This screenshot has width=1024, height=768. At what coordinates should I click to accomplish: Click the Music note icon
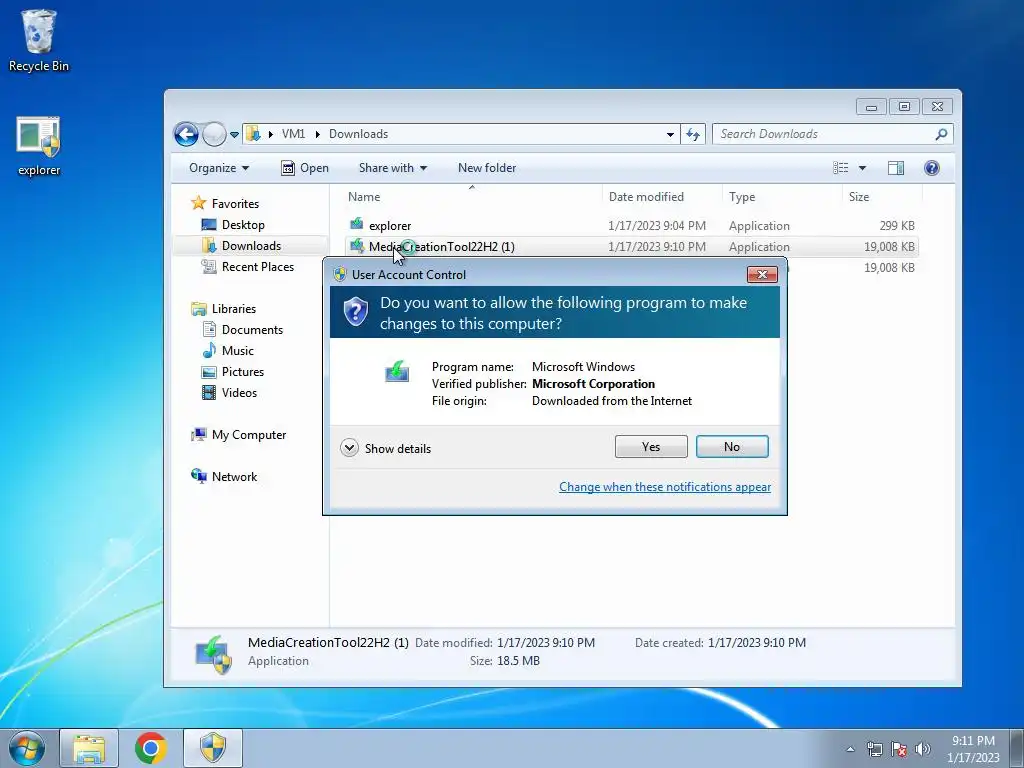pyautogui.click(x=209, y=350)
